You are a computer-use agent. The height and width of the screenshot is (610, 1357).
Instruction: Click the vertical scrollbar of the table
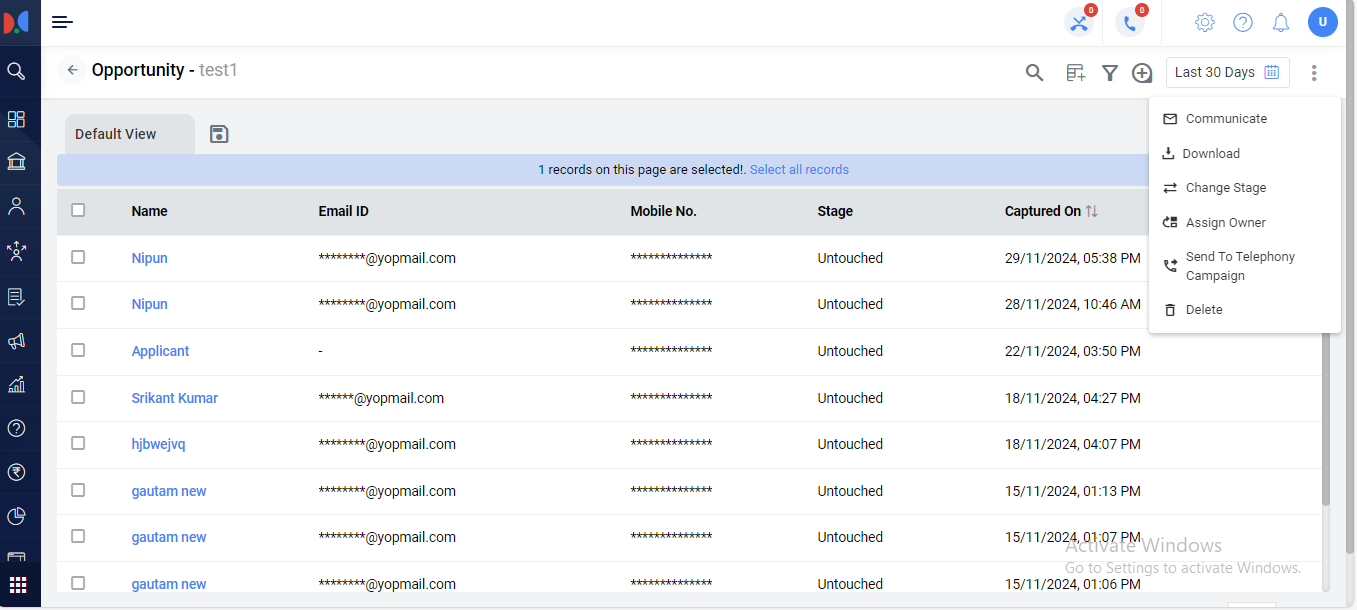pos(1326,420)
